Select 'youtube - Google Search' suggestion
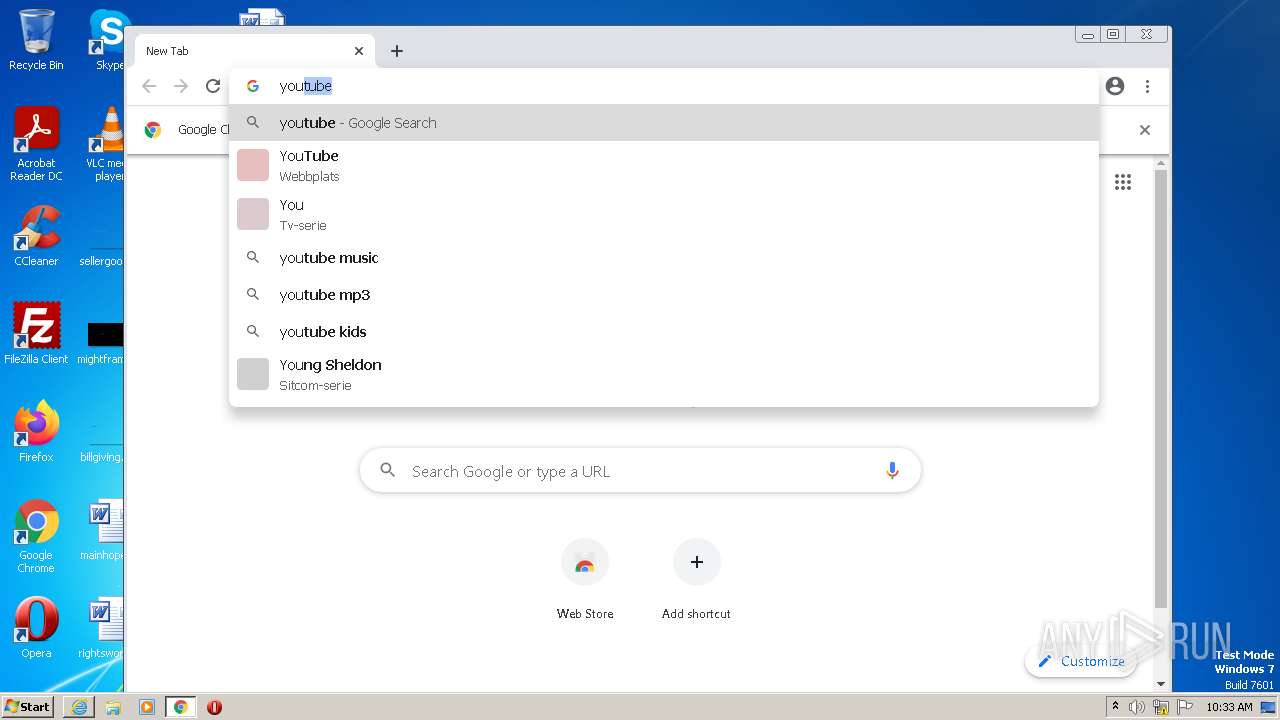This screenshot has width=1280, height=720. (664, 123)
